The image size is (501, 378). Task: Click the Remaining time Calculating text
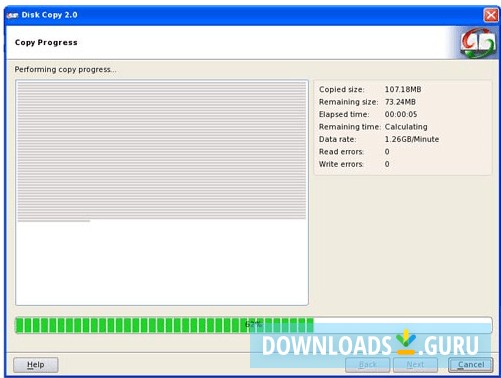point(406,127)
